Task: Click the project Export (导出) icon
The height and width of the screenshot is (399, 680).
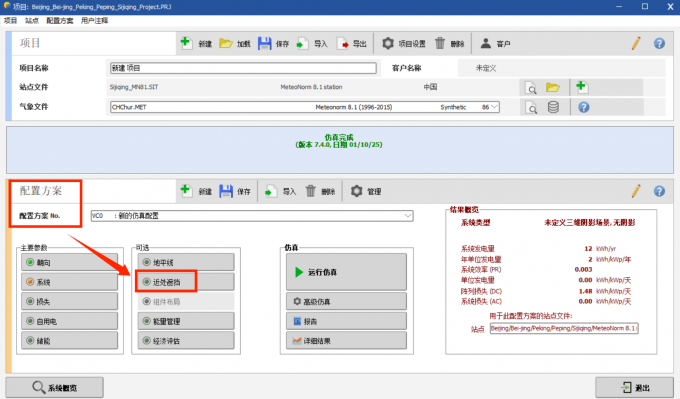Action: 342,43
